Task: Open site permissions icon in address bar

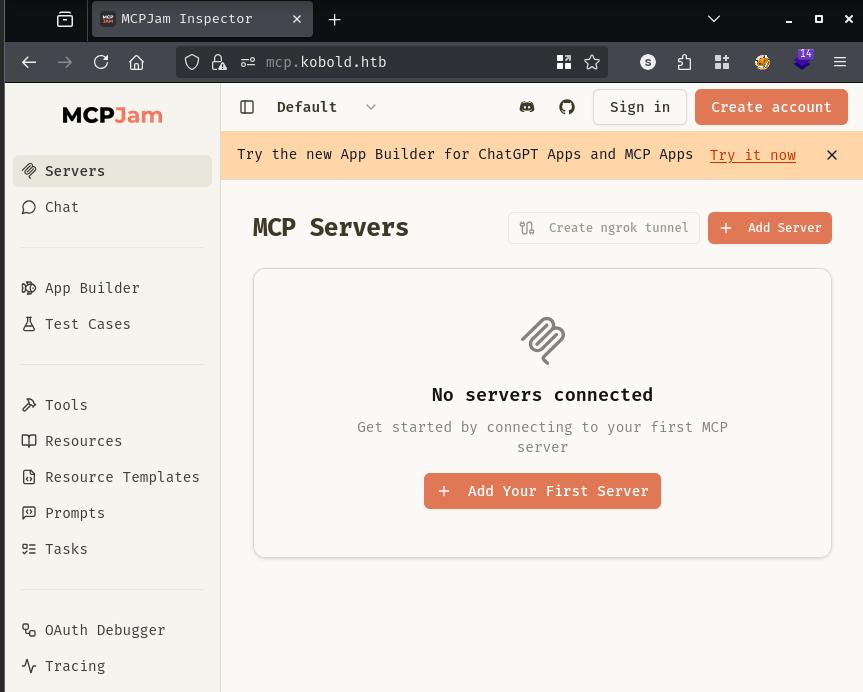Action: click(248, 62)
